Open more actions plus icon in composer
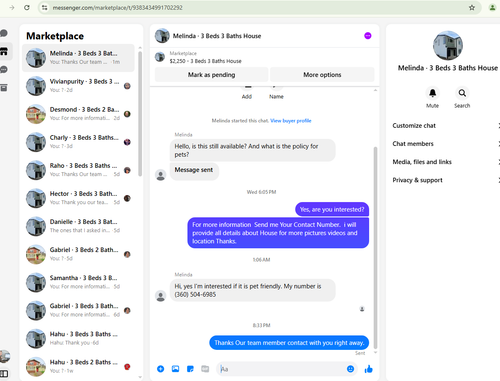Screen dimensions: 500x381 click(160, 369)
